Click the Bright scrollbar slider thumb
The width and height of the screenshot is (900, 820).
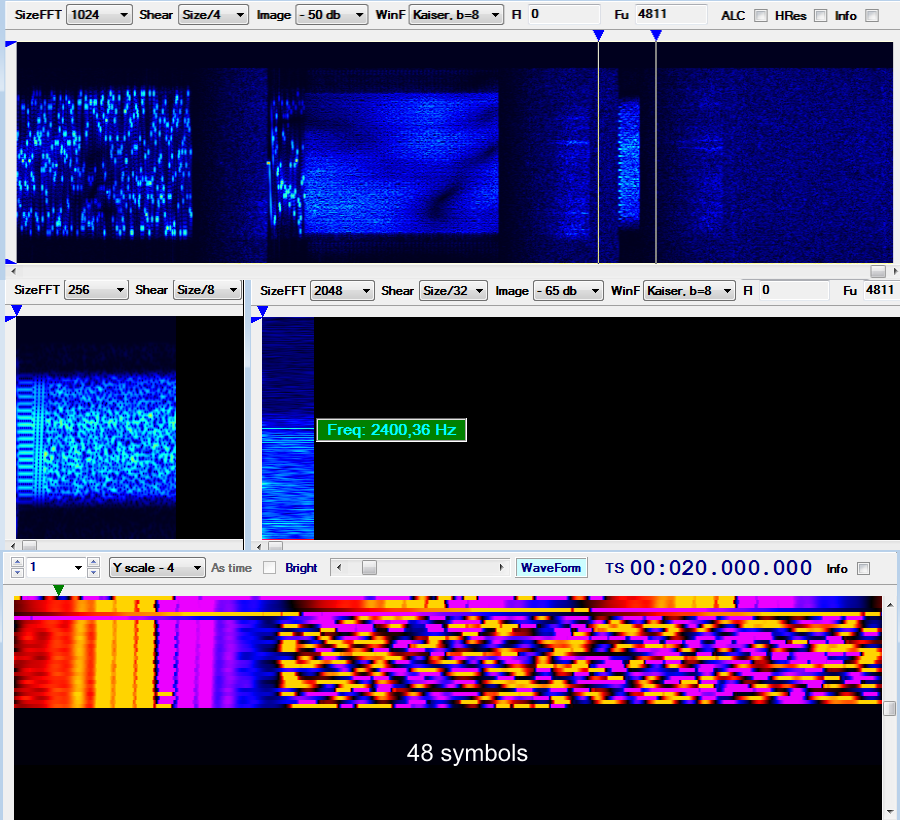pyautogui.click(x=370, y=567)
